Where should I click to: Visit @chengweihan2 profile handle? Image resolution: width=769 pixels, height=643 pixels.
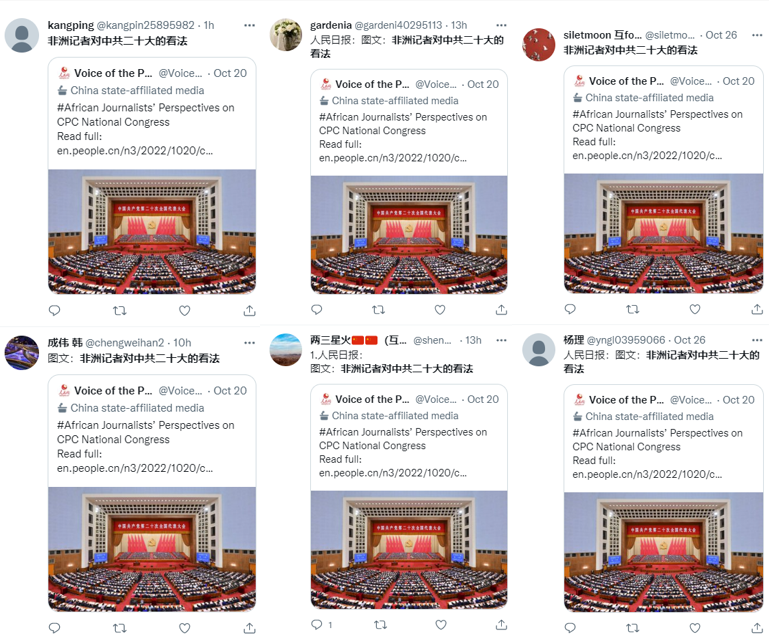125,343
